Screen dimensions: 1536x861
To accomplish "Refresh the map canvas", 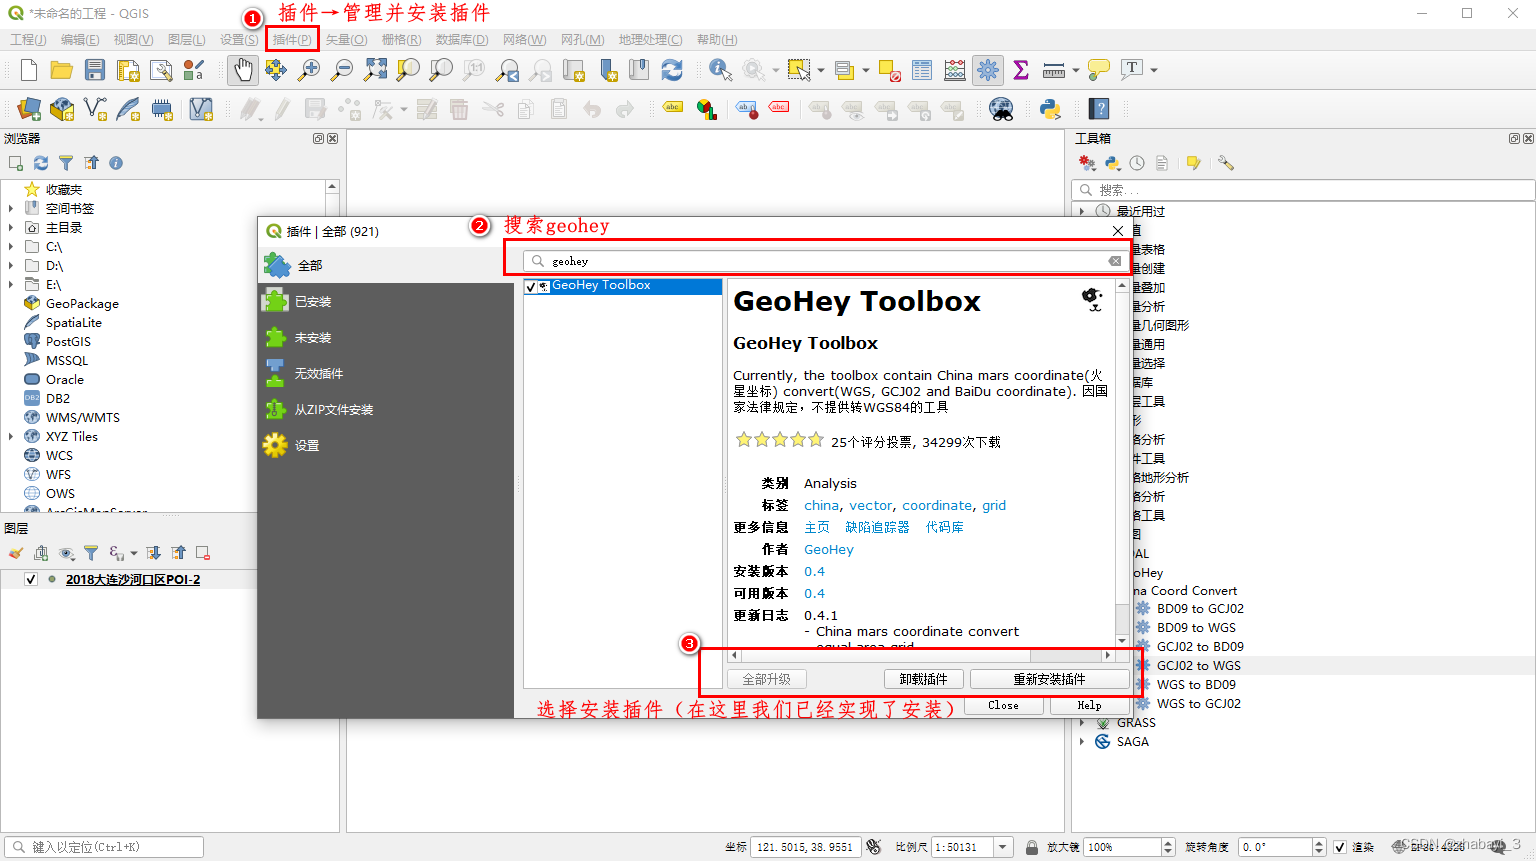I will 671,70.
